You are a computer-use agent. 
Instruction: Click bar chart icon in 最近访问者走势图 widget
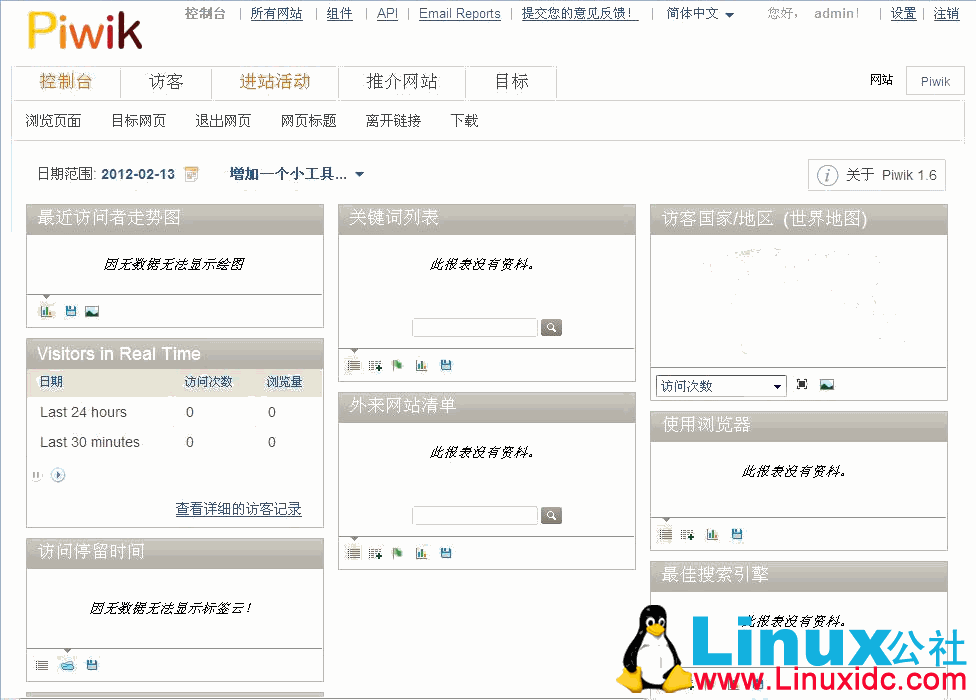46,311
